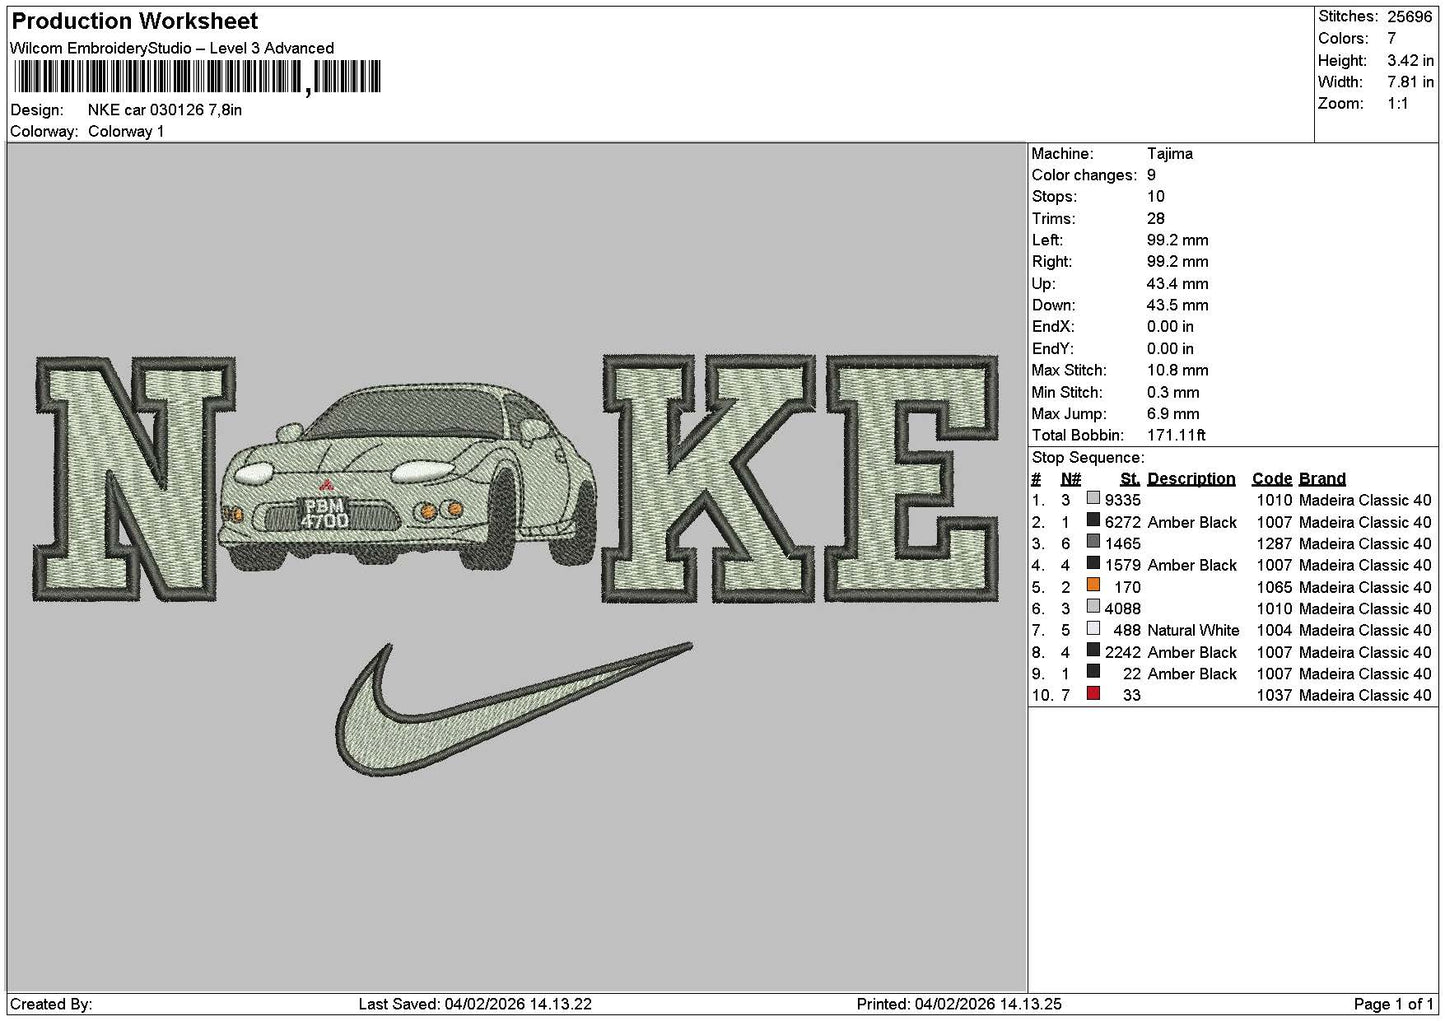Click the "Brand" column header
1445x1021 pixels.
(x=1322, y=479)
